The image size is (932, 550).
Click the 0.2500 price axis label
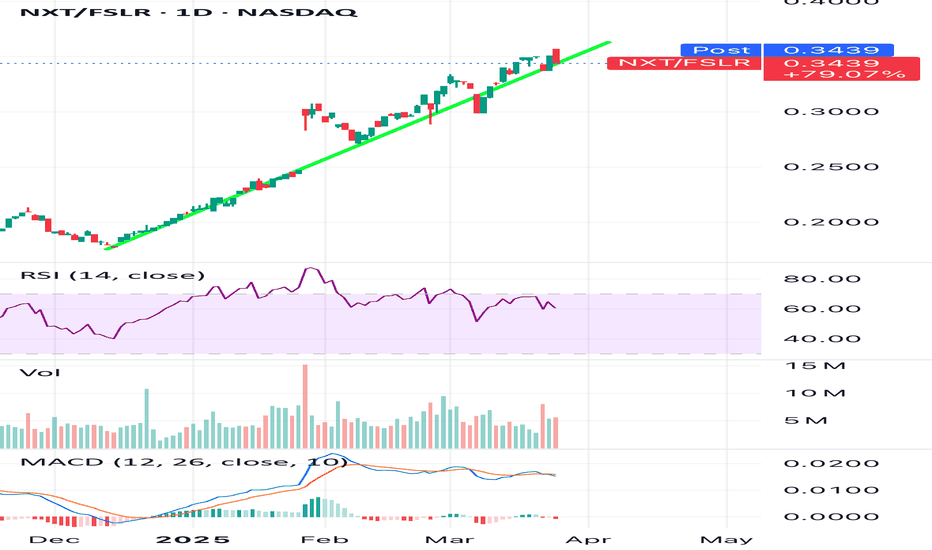click(x=831, y=166)
